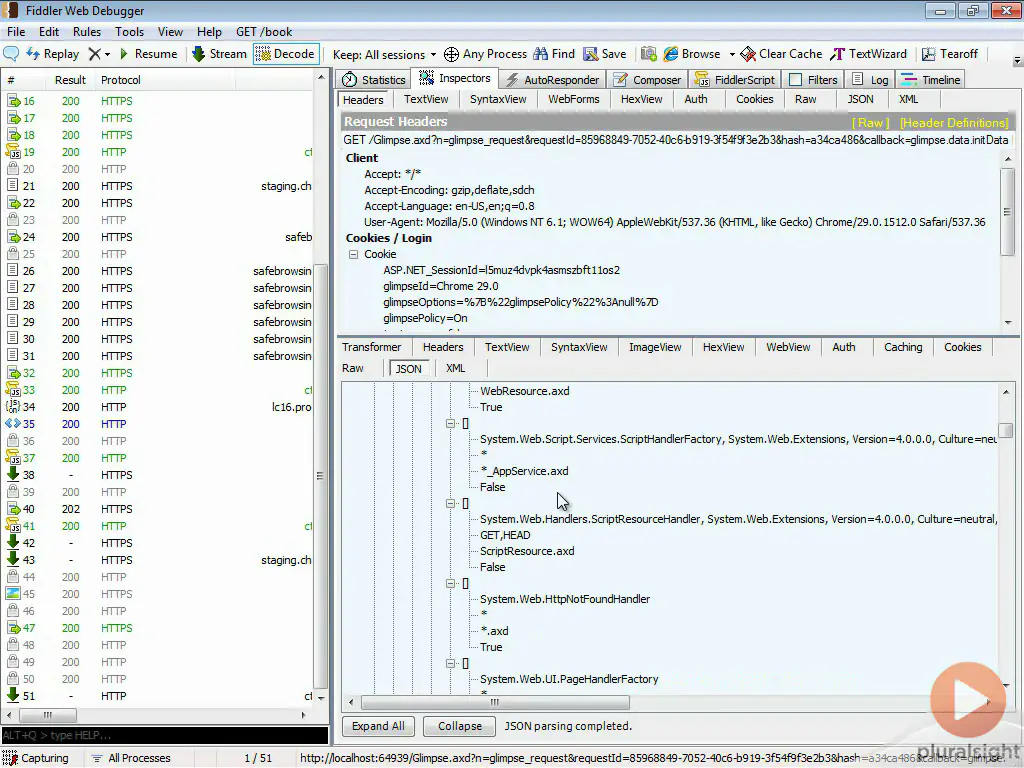
Task: Open the response Caching tab
Action: (903, 347)
